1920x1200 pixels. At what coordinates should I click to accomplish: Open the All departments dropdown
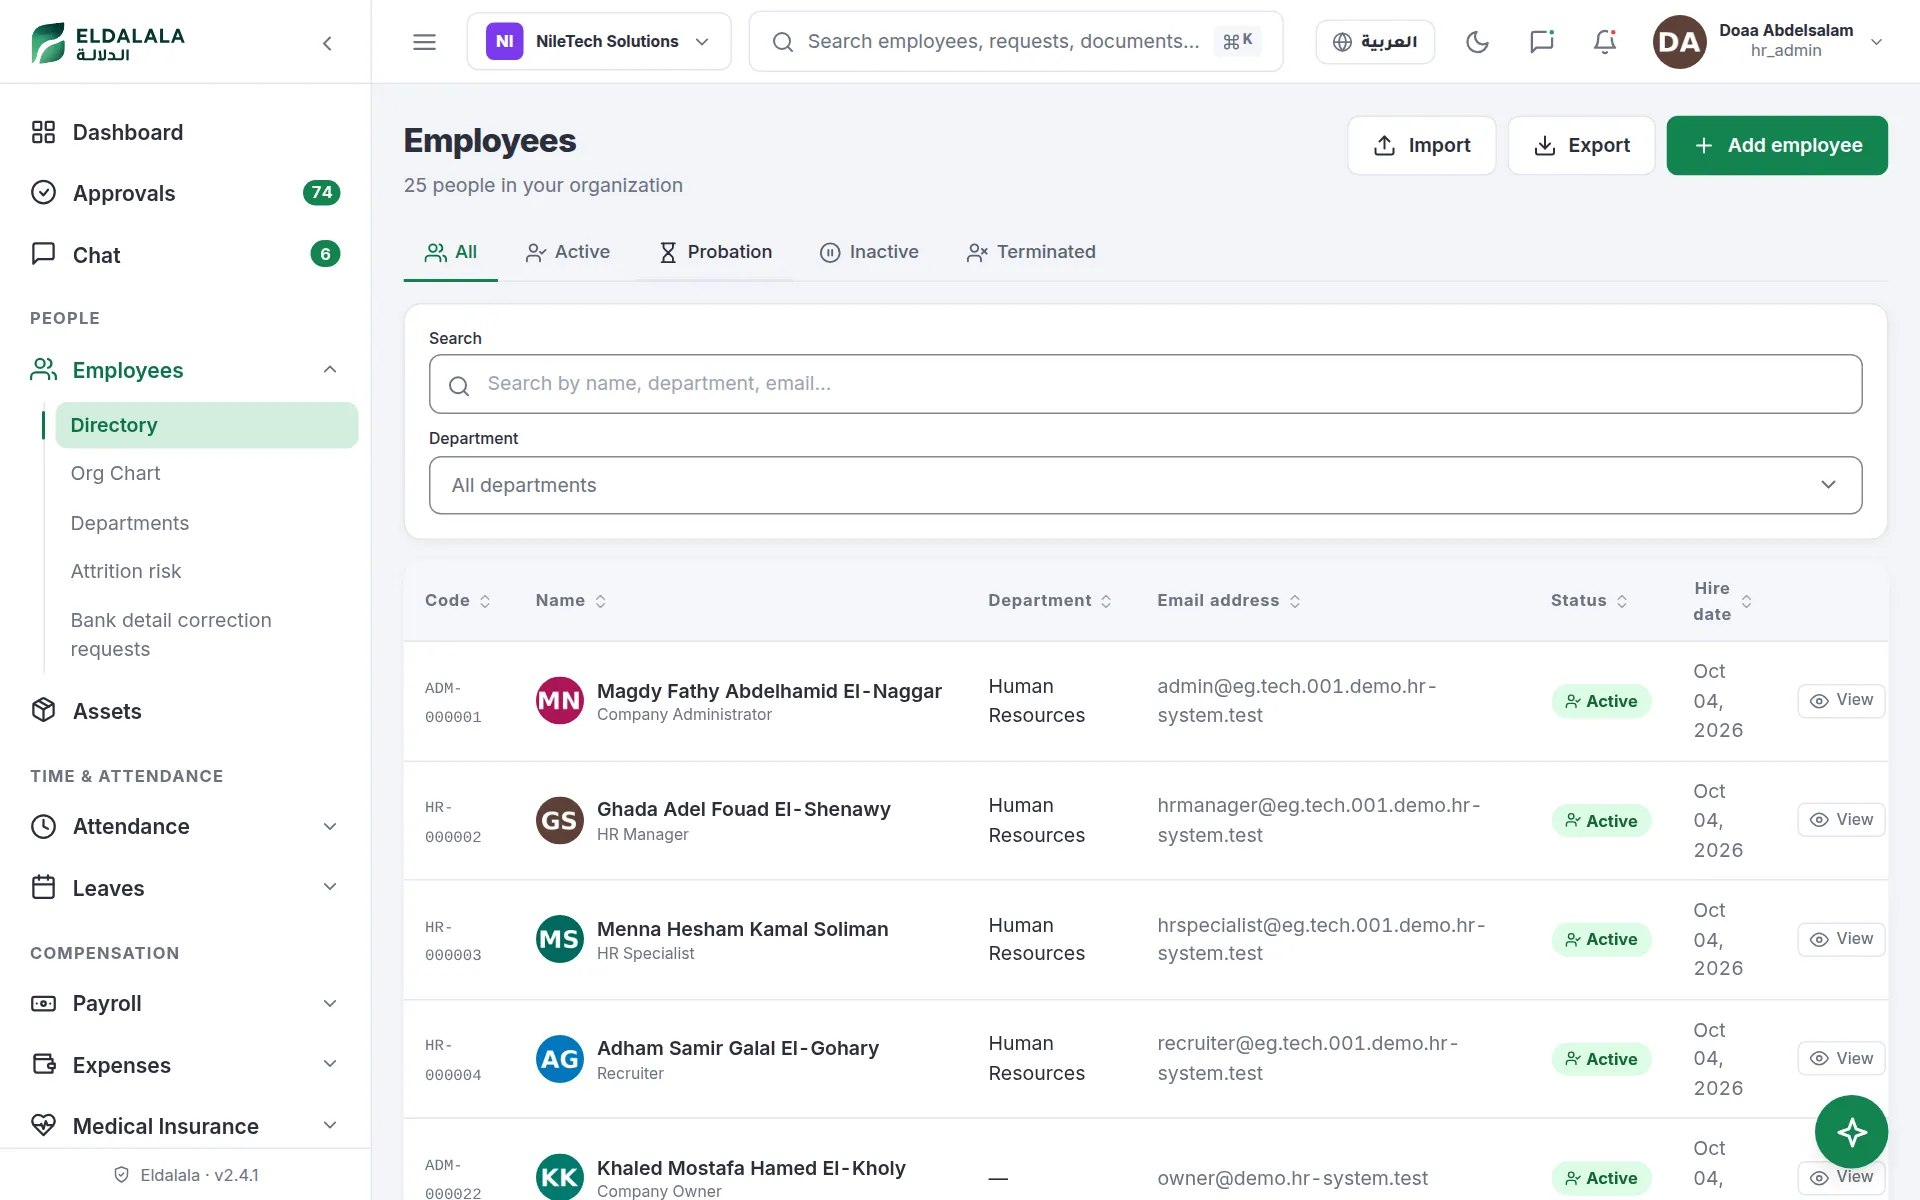point(1145,486)
